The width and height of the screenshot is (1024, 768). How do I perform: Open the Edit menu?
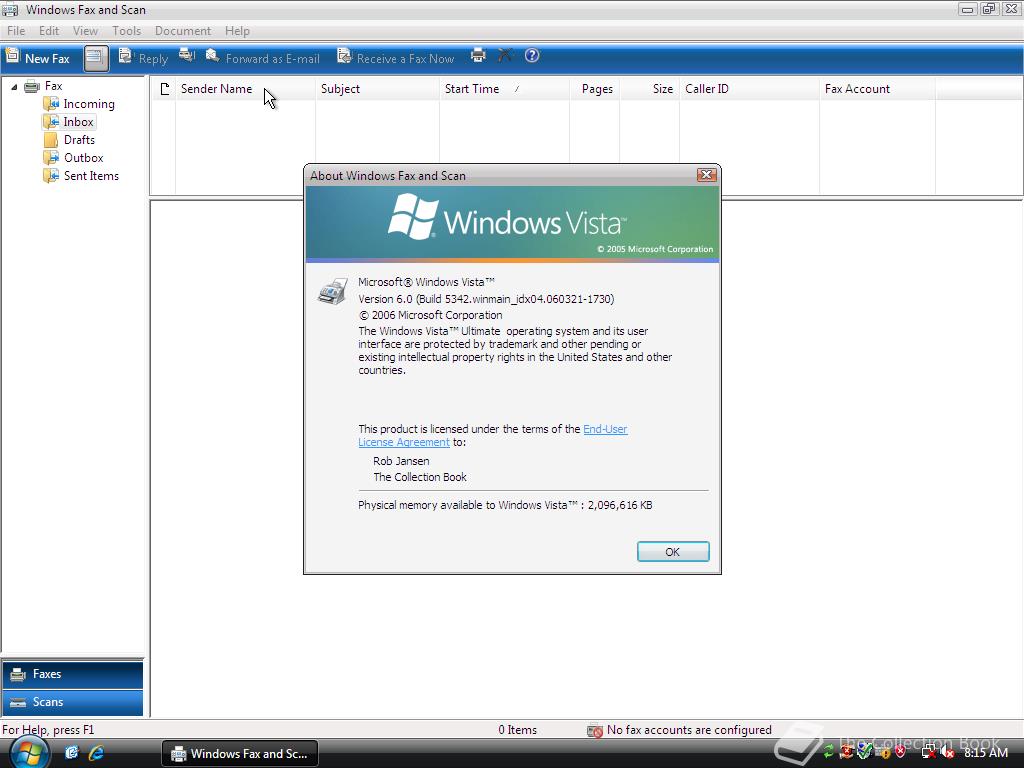point(48,31)
